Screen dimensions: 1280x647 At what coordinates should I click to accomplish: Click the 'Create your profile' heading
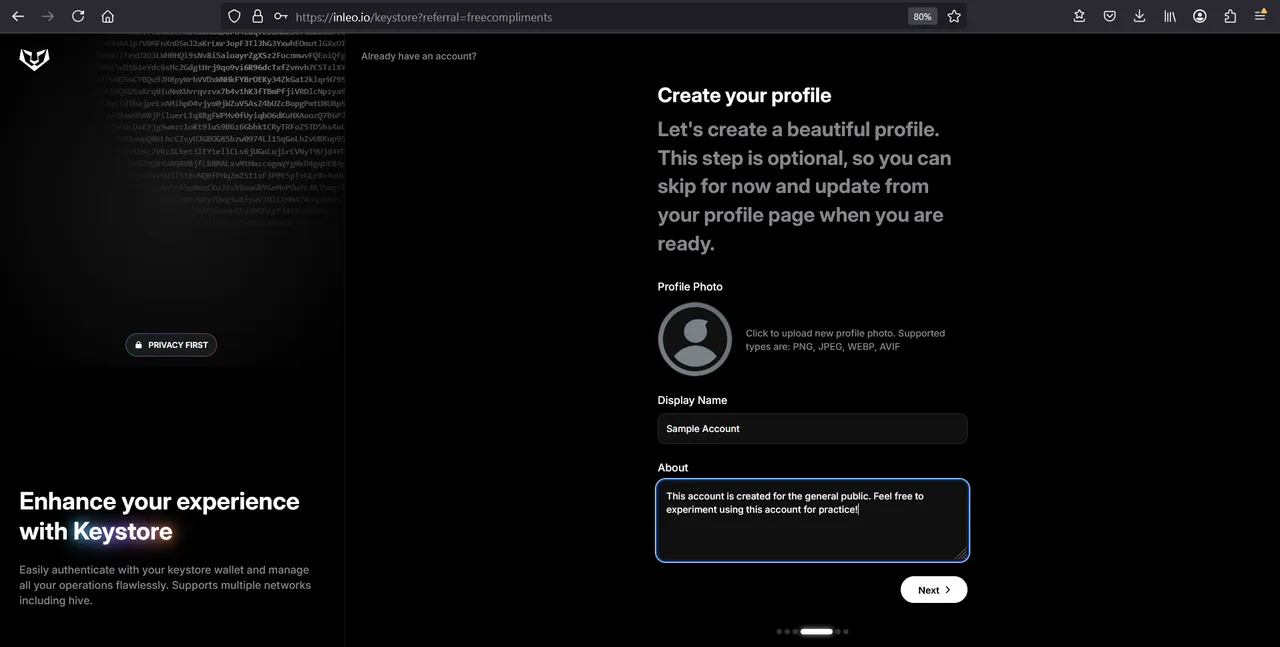[x=744, y=96]
